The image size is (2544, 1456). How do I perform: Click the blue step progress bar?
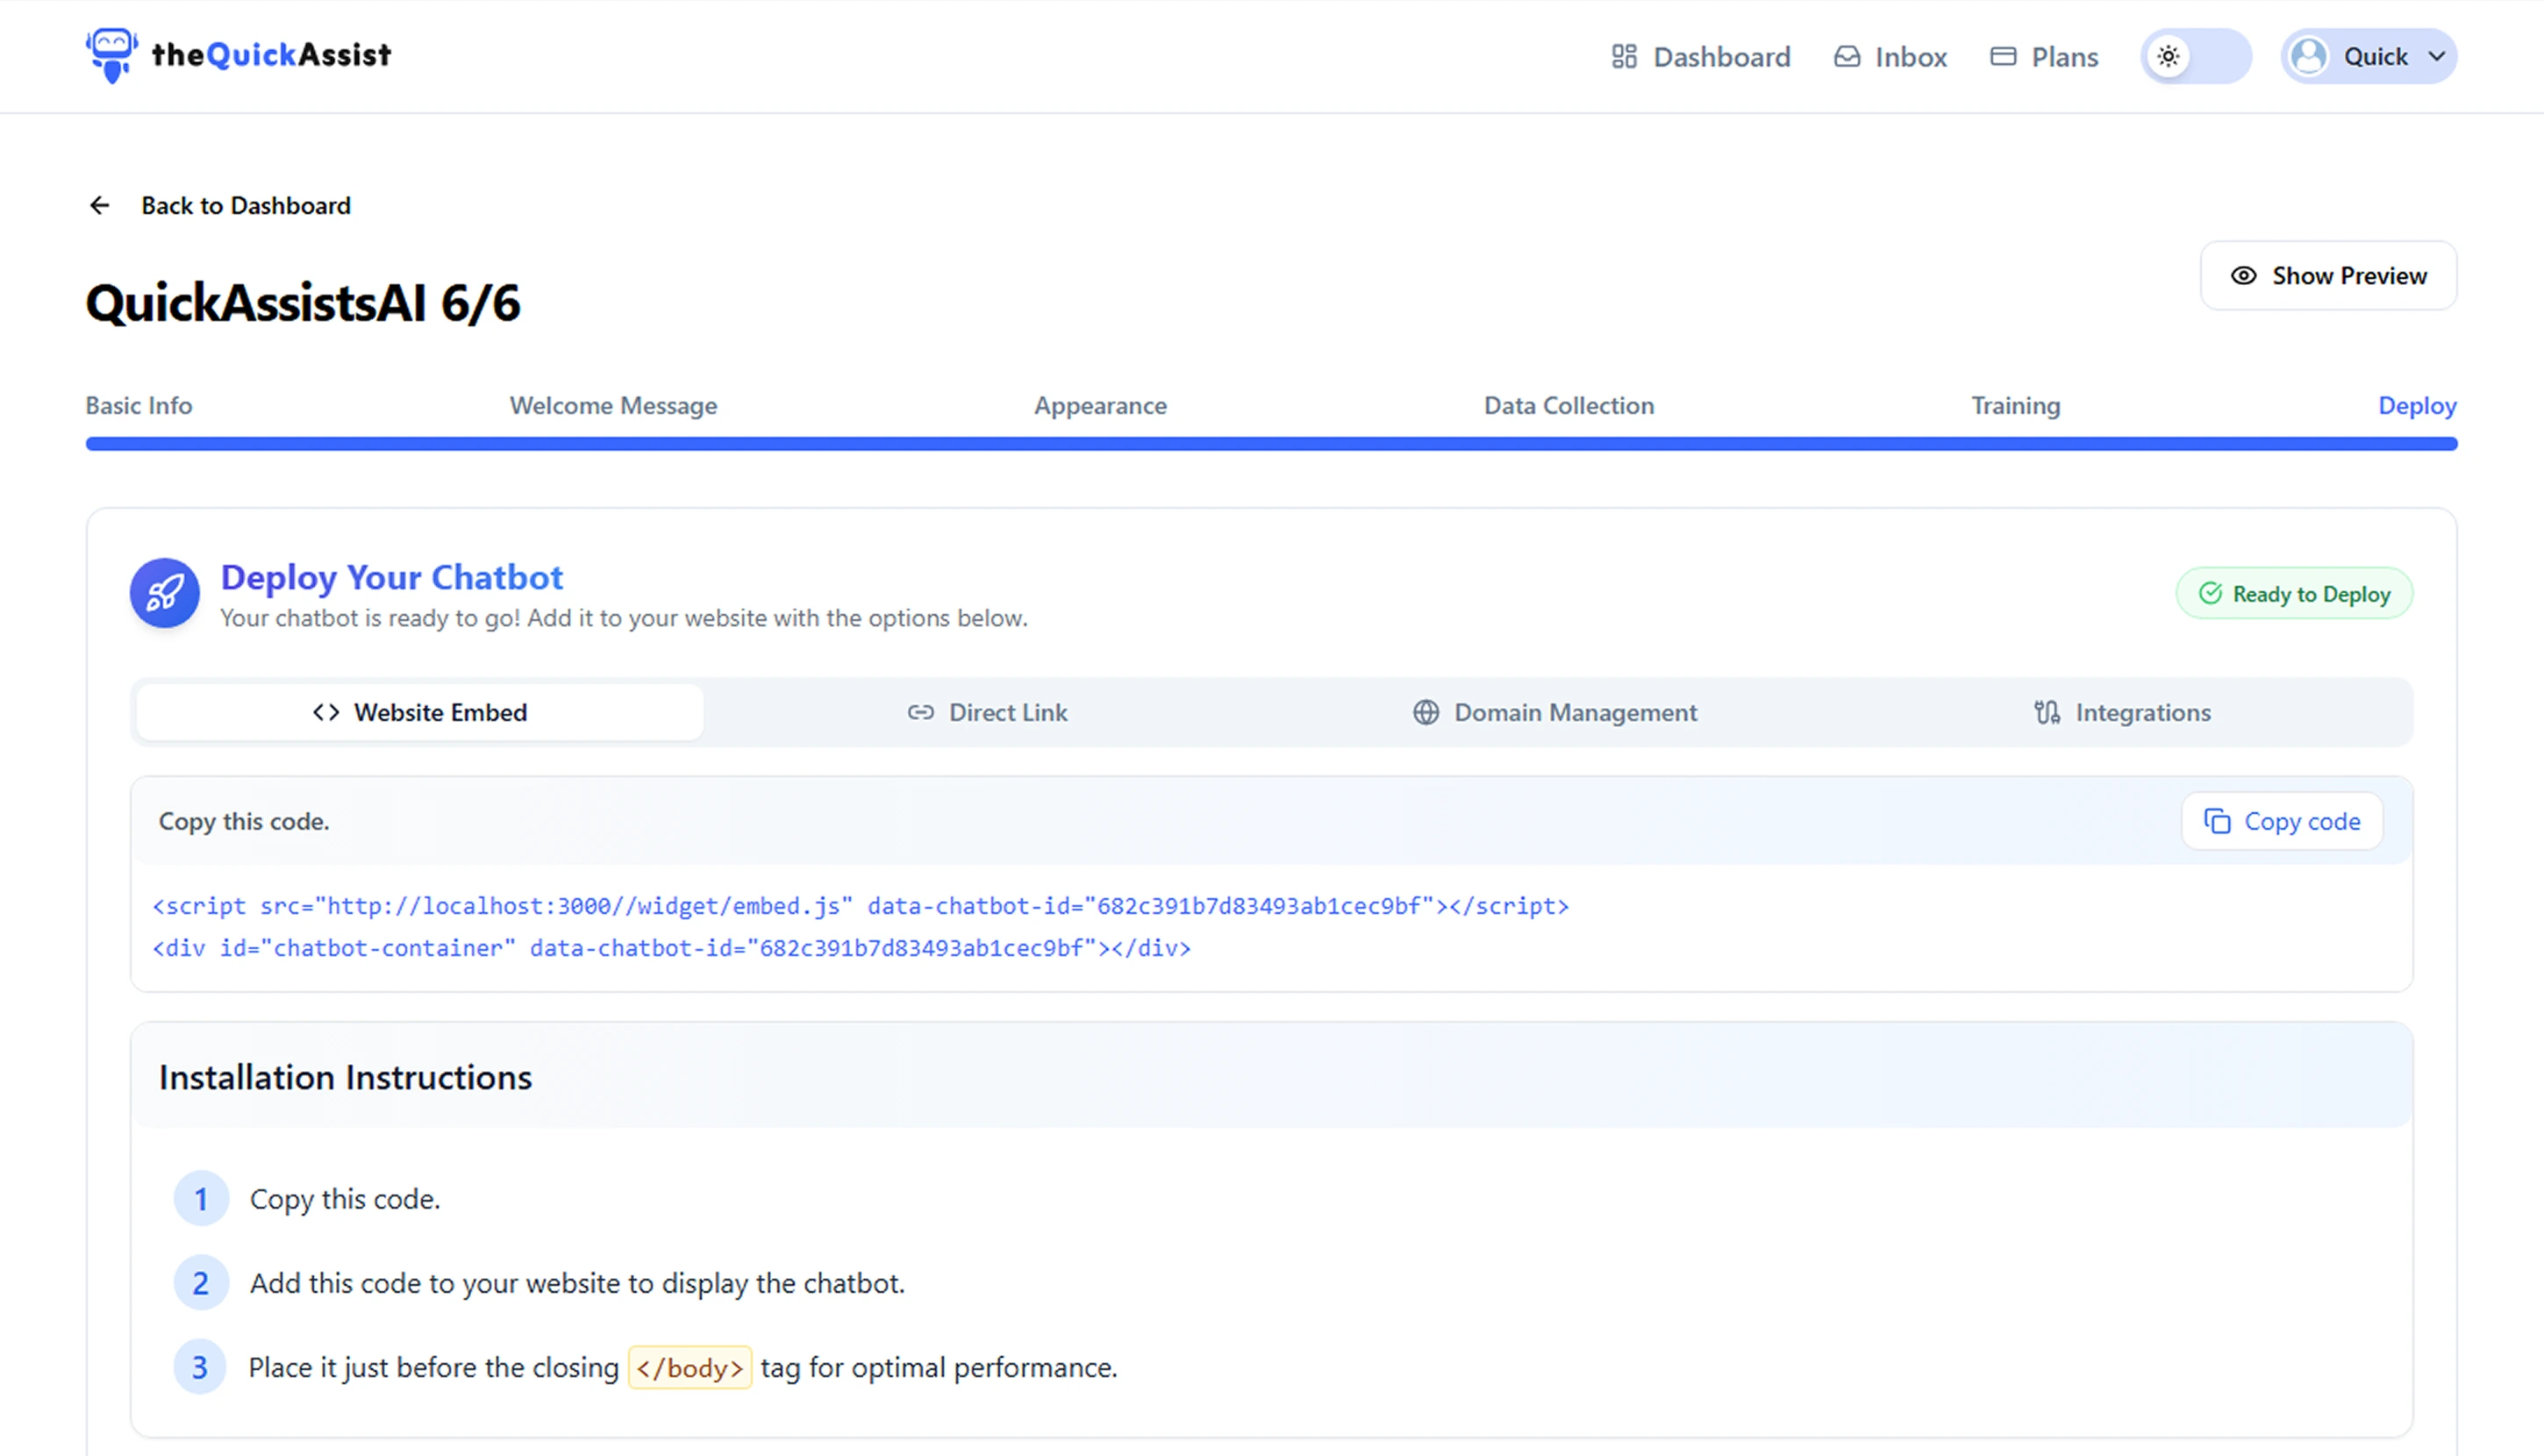pyautogui.click(x=1271, y=444)
